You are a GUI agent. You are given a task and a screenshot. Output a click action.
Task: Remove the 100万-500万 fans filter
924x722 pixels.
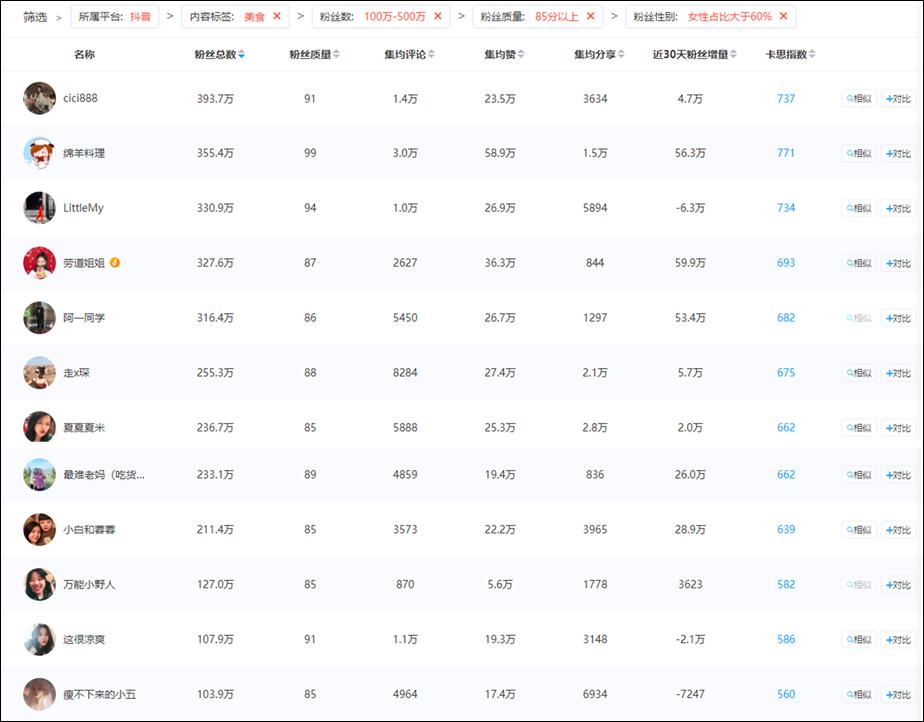click(x=438, y=17)
